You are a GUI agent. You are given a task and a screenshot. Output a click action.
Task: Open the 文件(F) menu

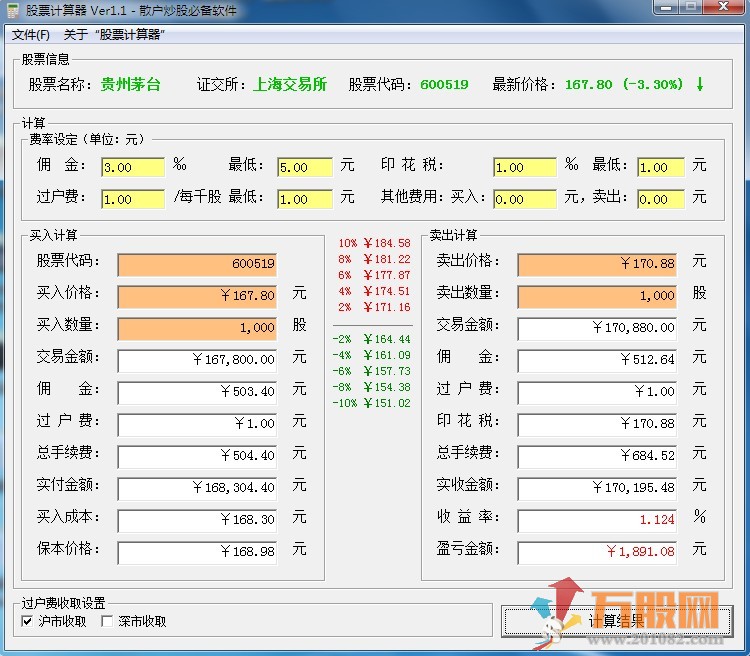pos(31,35)
